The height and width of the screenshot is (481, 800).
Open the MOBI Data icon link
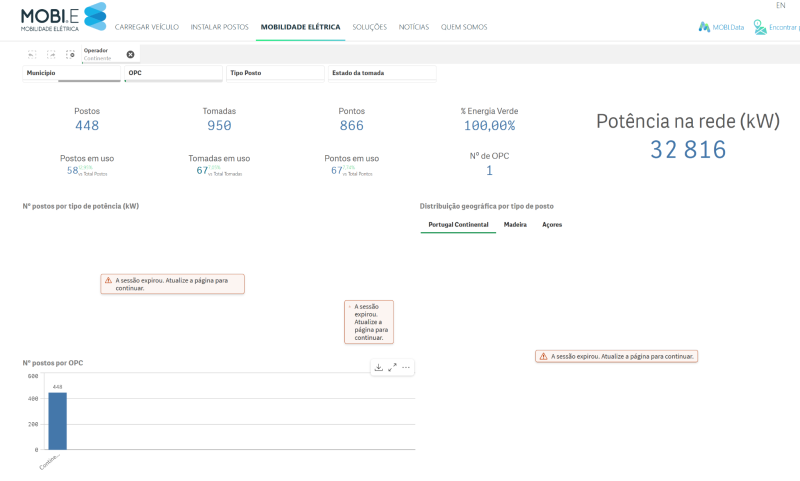704,27
